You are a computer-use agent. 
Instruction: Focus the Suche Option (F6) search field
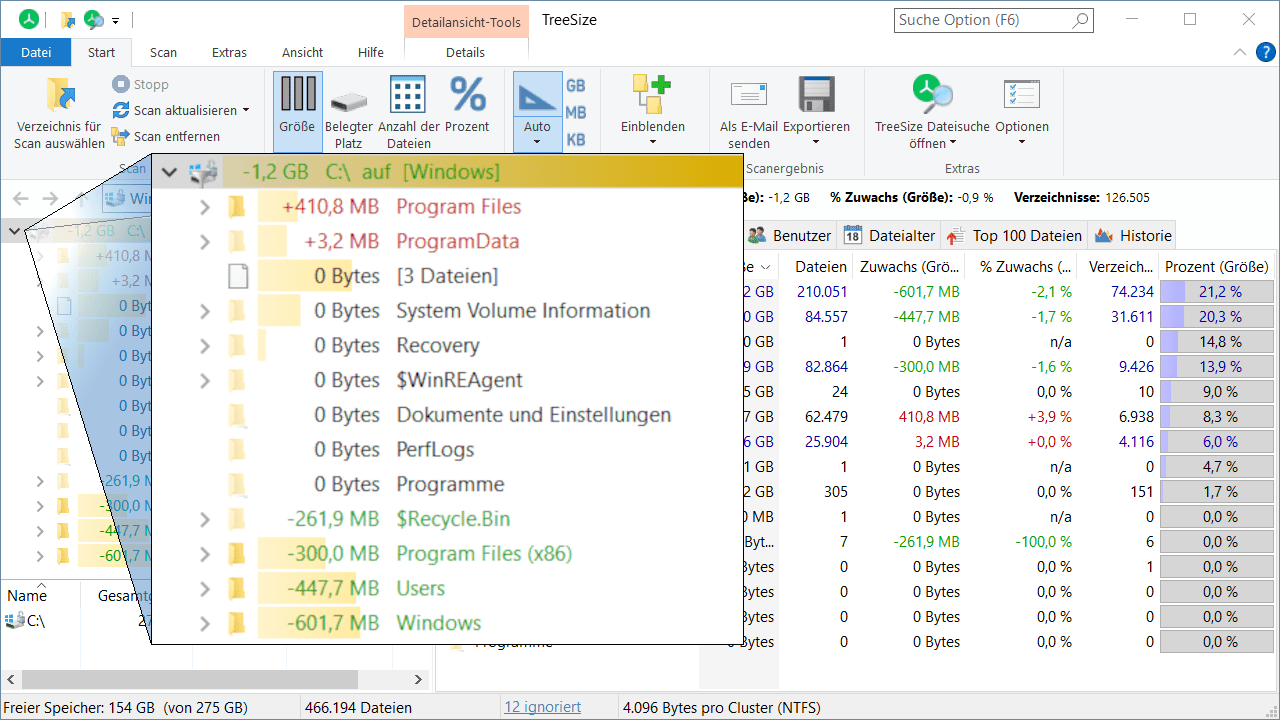click(994, 20)
